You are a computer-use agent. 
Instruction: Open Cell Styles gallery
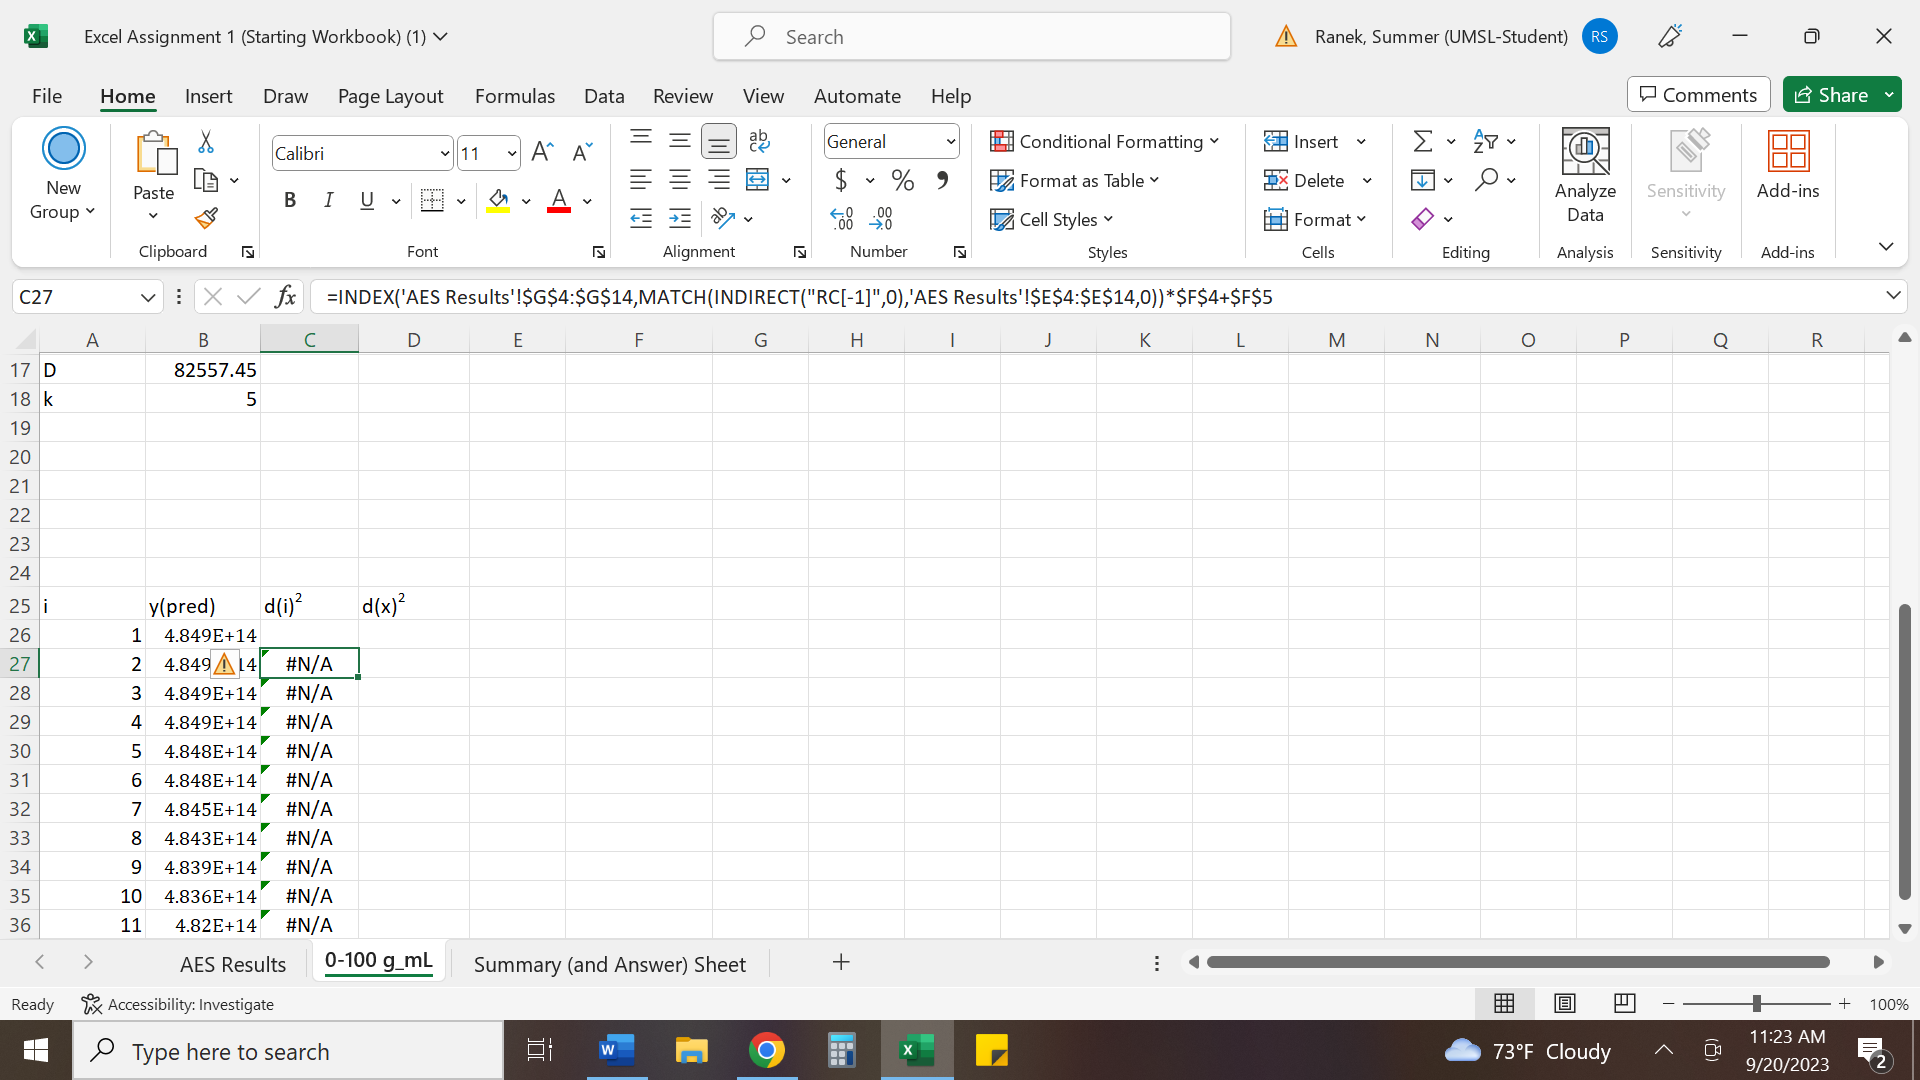pos(1052,219)
